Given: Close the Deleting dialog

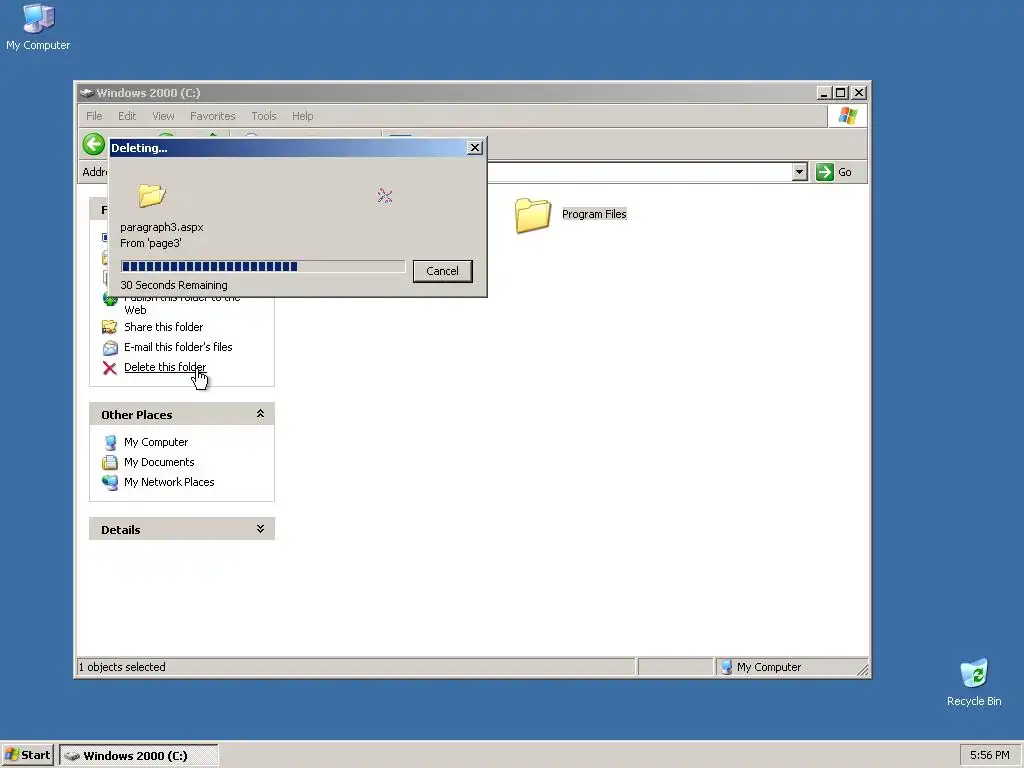Looking at the screenshot, I should pyautogui.click(x=475, y=148).
